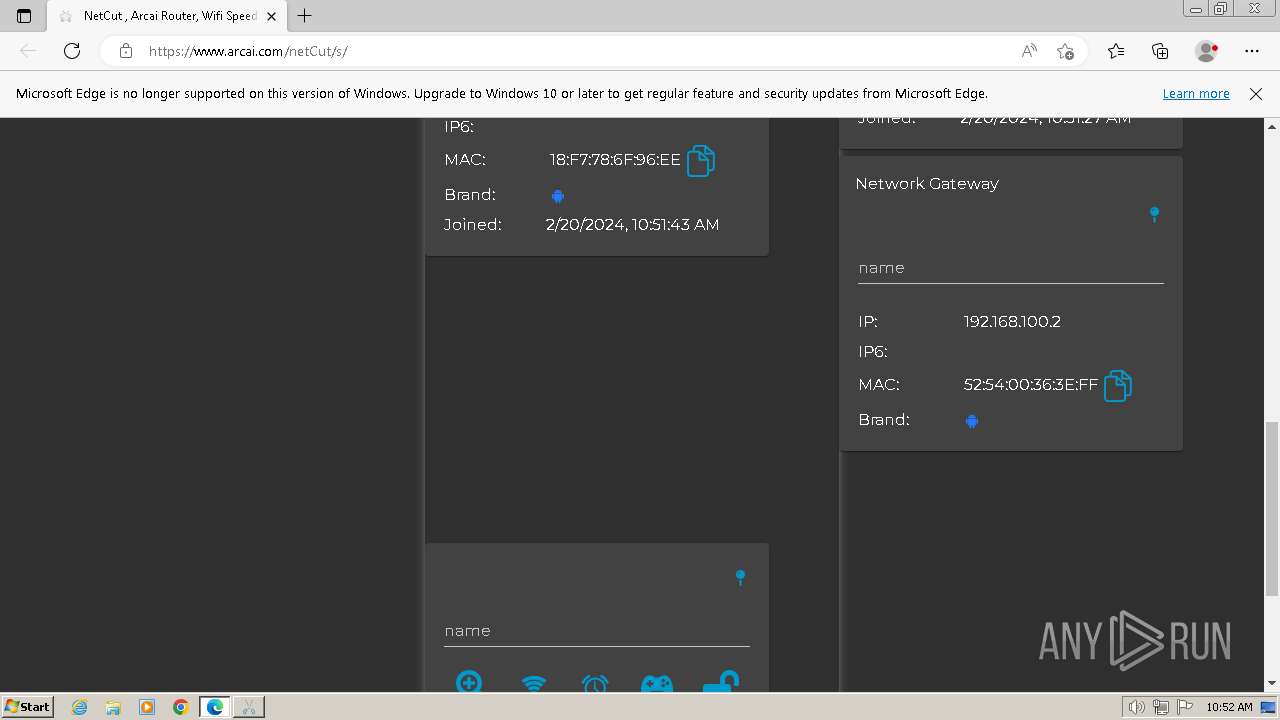Open the scissors app on taskbar
Screen dimensions: 1280x720
[248, 707]
